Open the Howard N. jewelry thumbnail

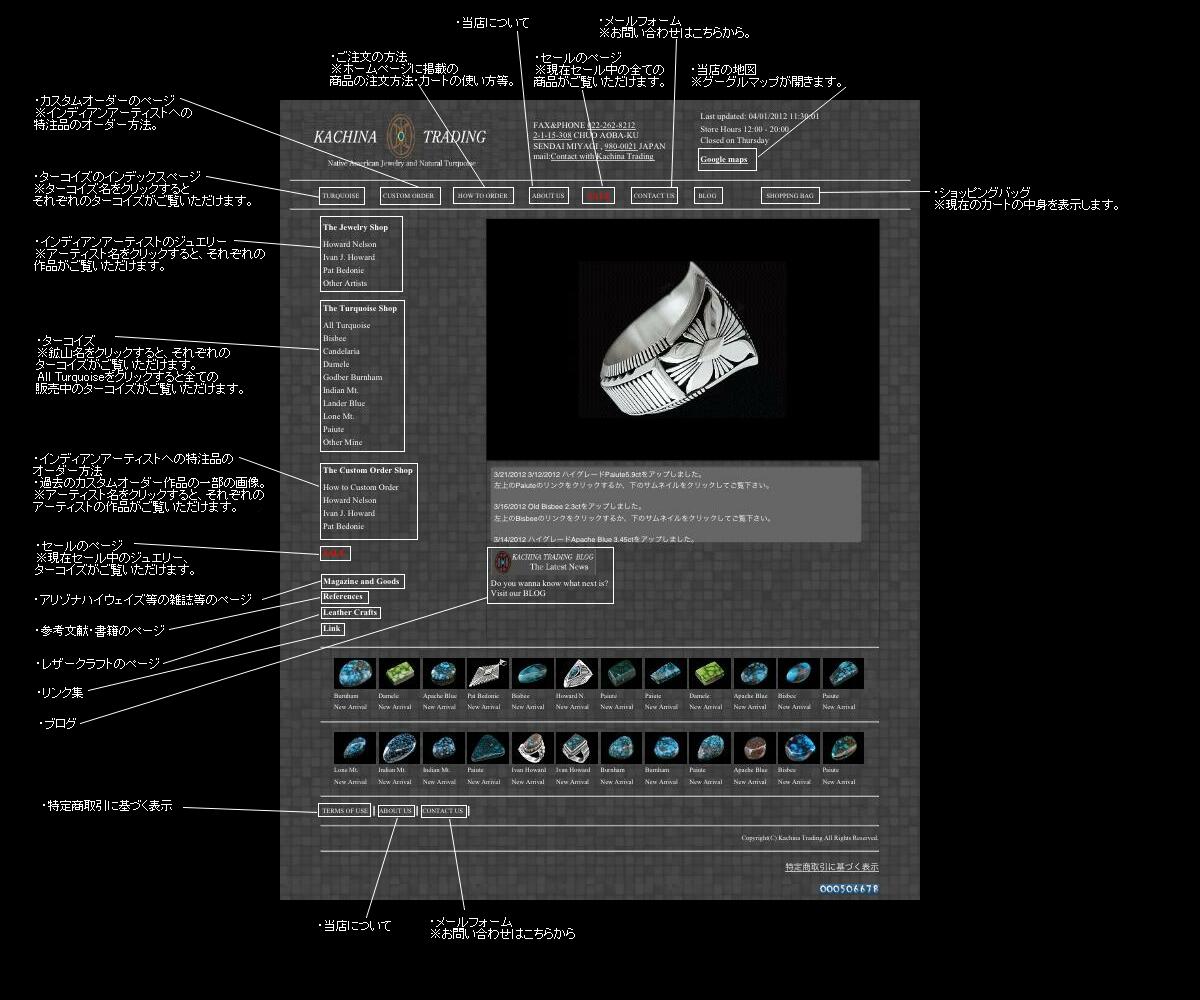click(x=576, y=674)
